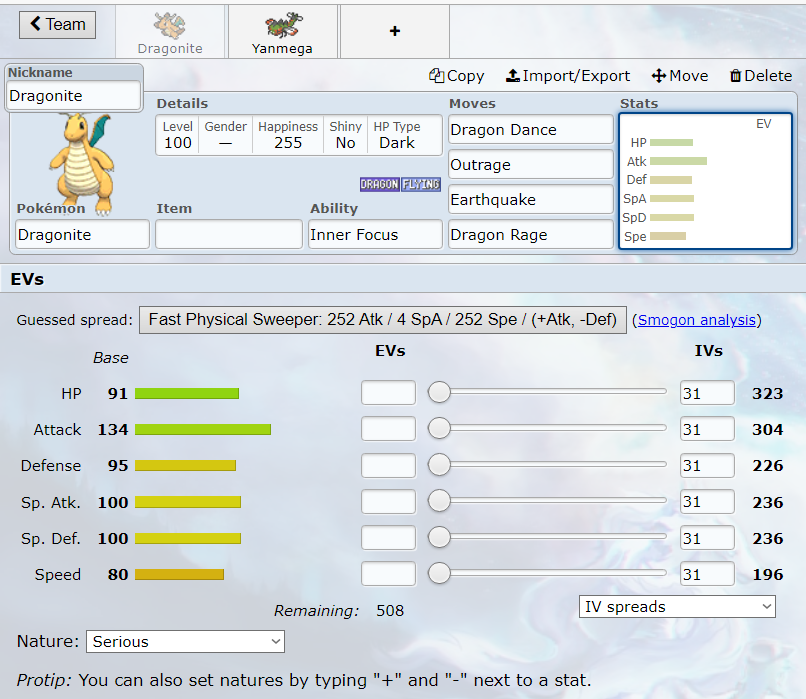
Task: Focus the Nickname input field
Action: click(74, 96)
